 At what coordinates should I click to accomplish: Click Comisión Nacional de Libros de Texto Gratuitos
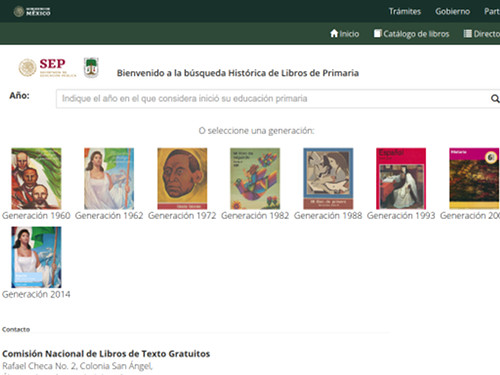[x=106, y=354]
